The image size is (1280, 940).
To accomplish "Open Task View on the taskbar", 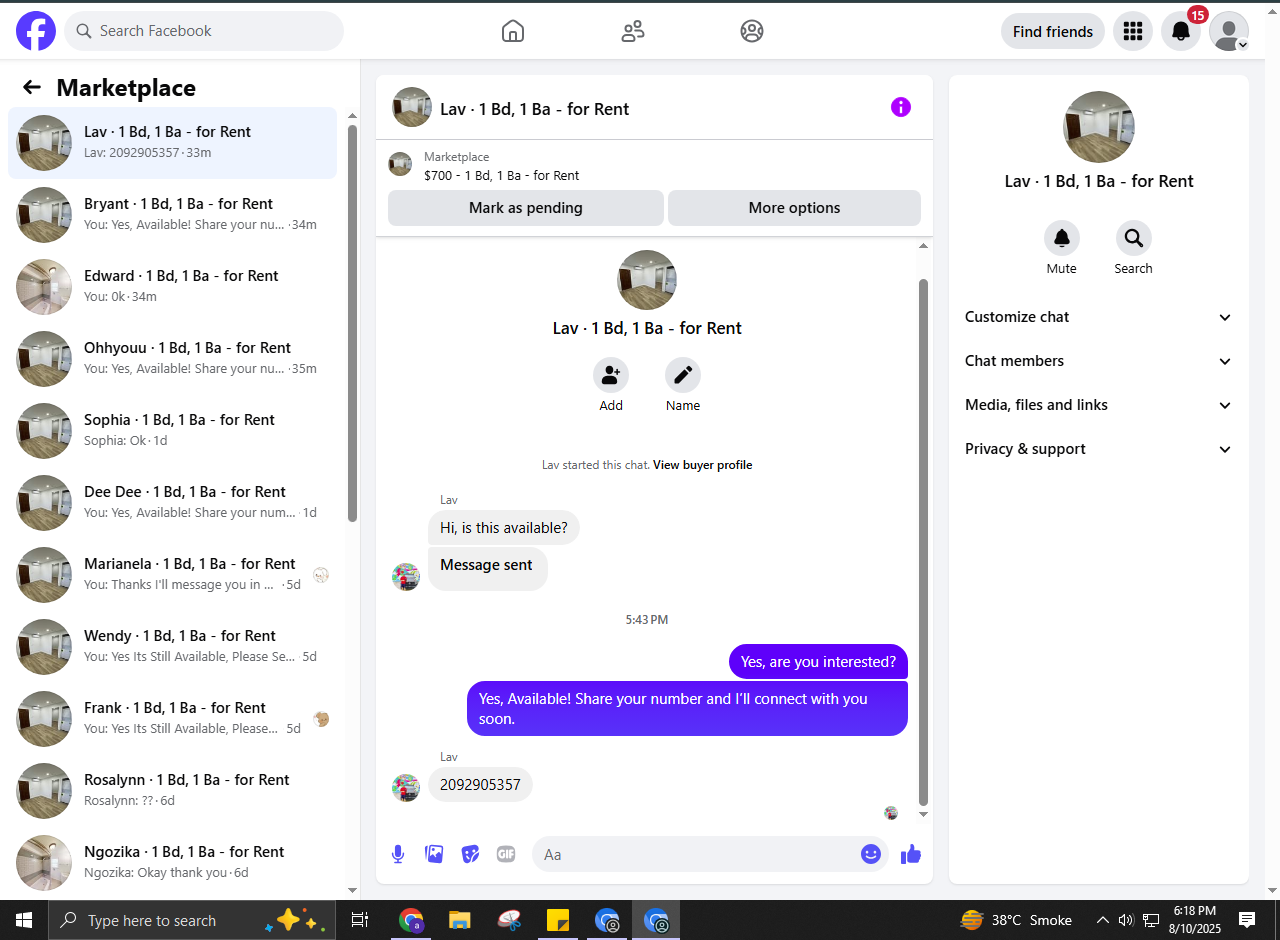I will point(360,920).
